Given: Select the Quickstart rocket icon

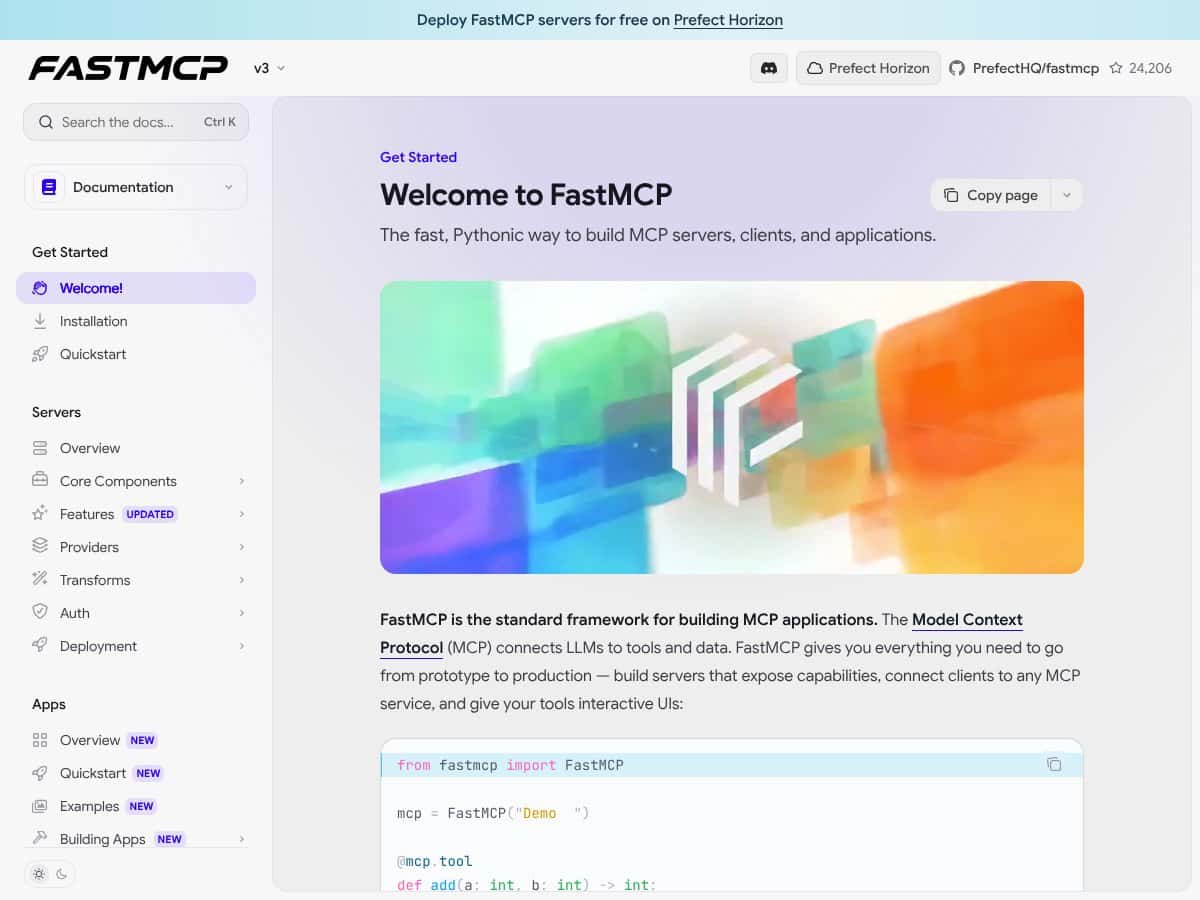Looking at the screenshot, I should [x=40, y=354].
